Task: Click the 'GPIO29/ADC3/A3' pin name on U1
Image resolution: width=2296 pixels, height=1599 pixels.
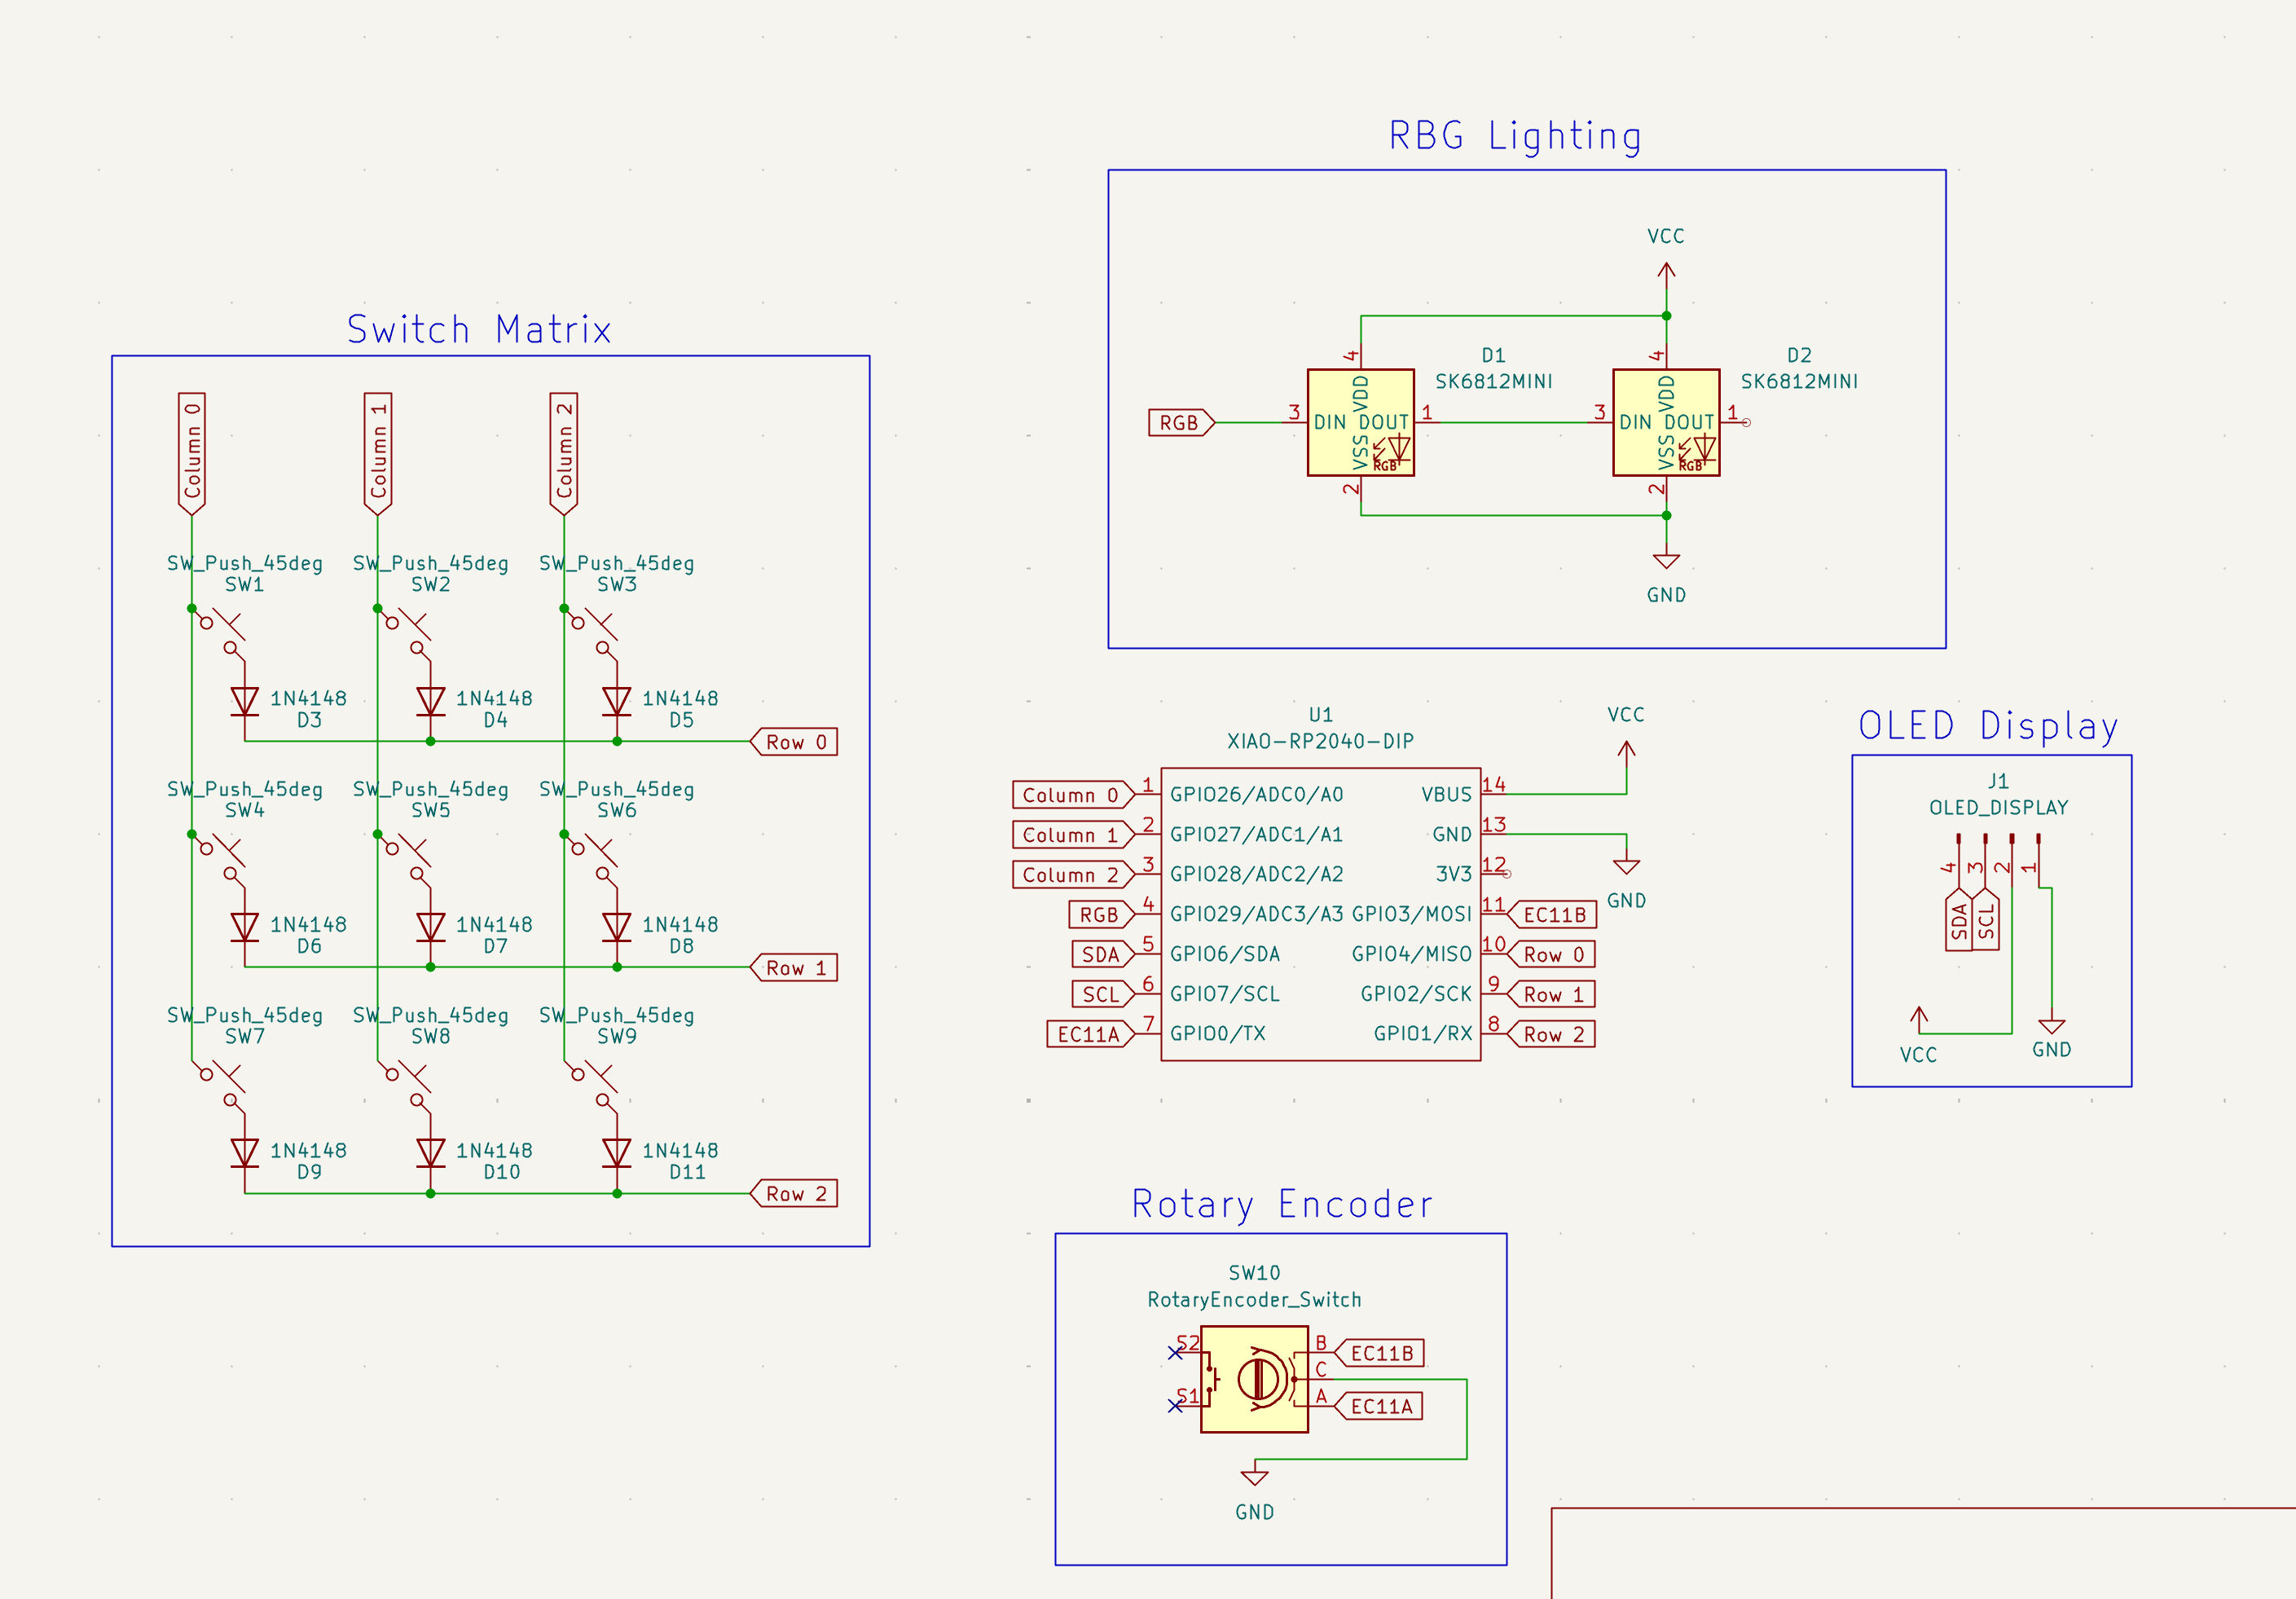Action: coord(1257,914)
